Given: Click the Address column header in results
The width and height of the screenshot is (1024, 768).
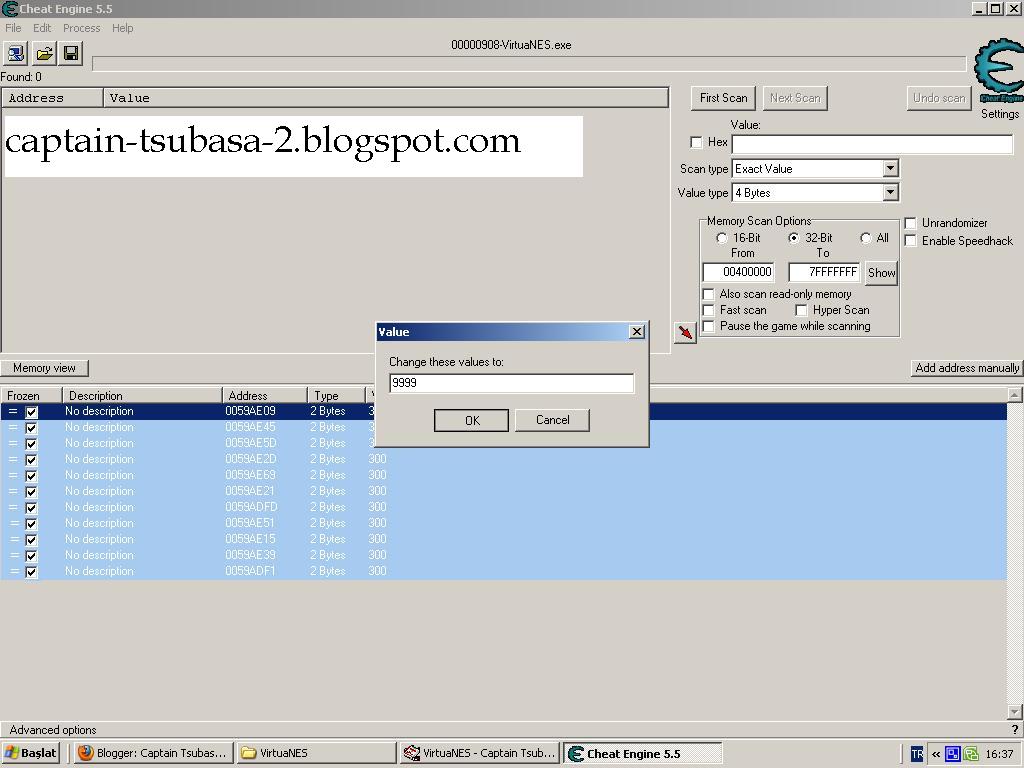Looking at the screenshot, I should [52, 98].
